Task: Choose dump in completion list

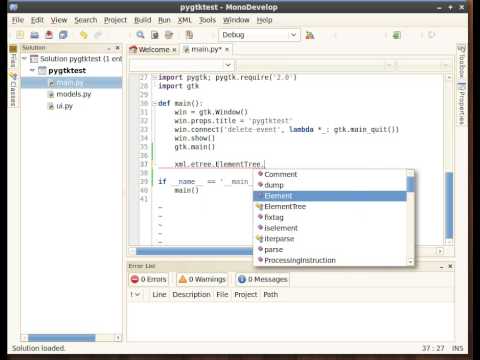Action: [x=330, y=185]
